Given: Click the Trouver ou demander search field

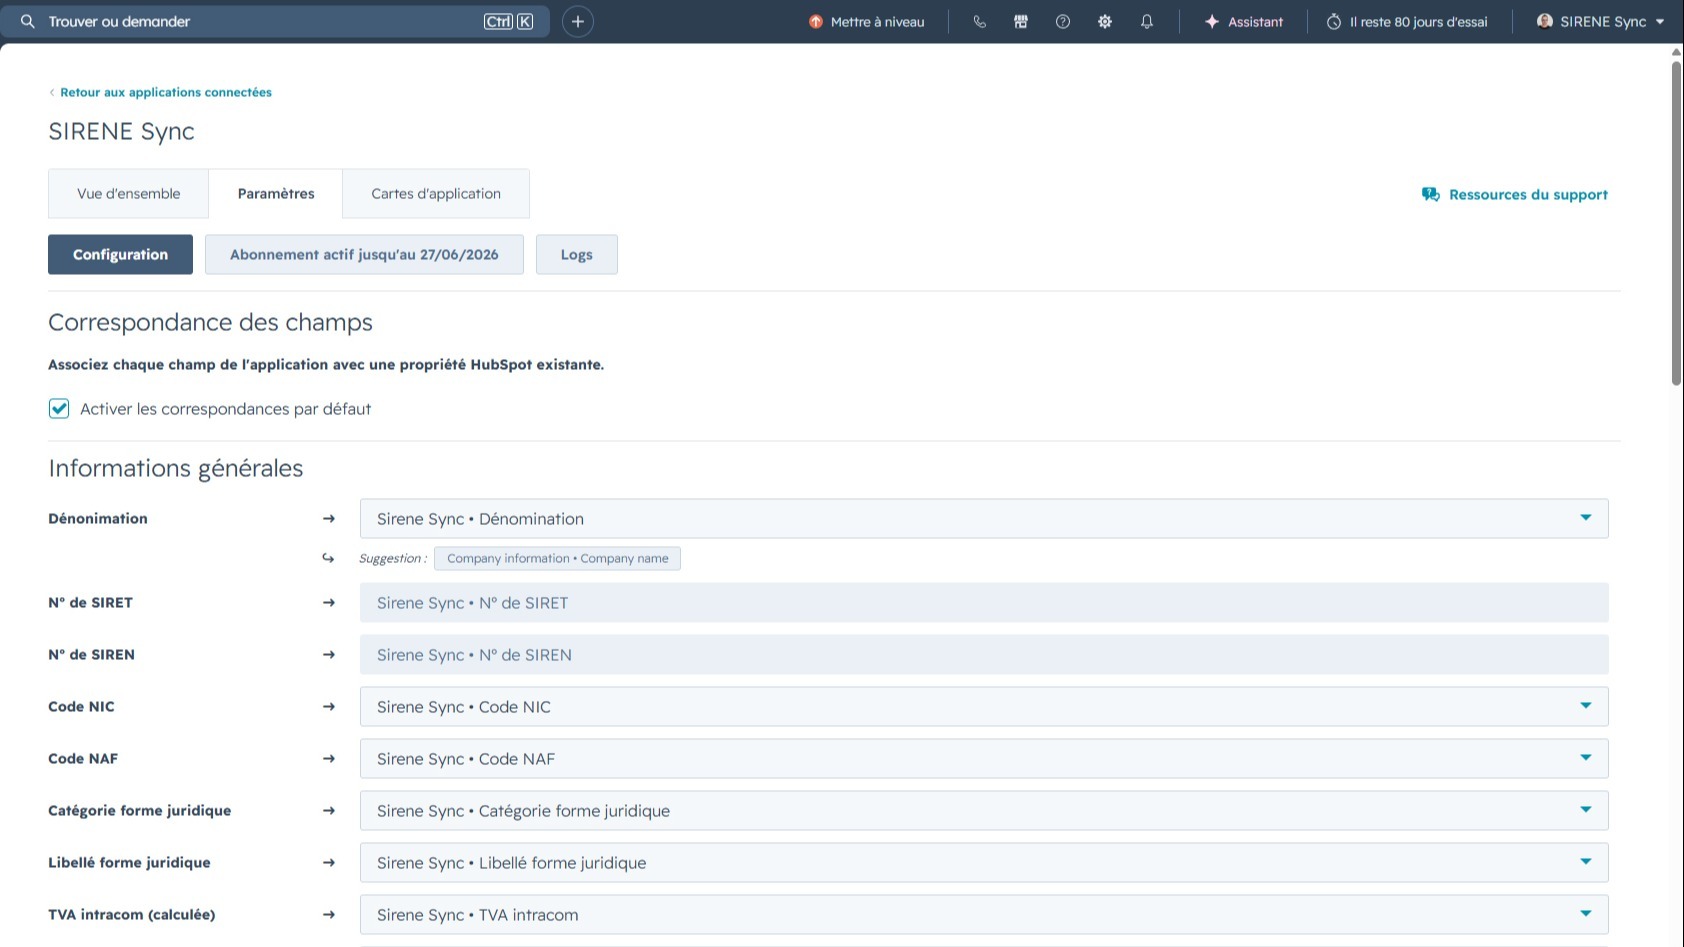Looking at the screenshot, I should [x=275, y=21].
